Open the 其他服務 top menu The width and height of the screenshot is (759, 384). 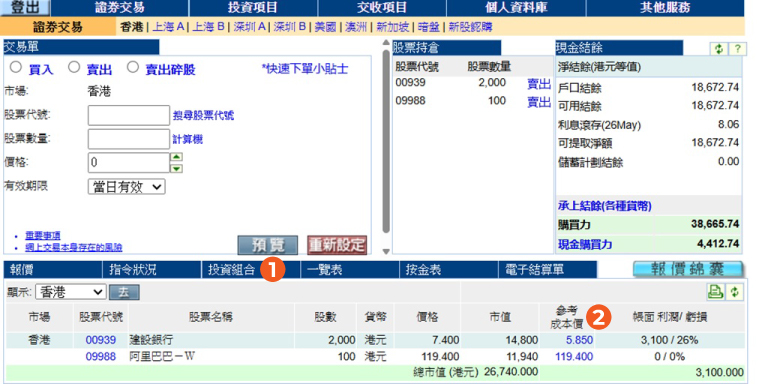tap(665, 8)
